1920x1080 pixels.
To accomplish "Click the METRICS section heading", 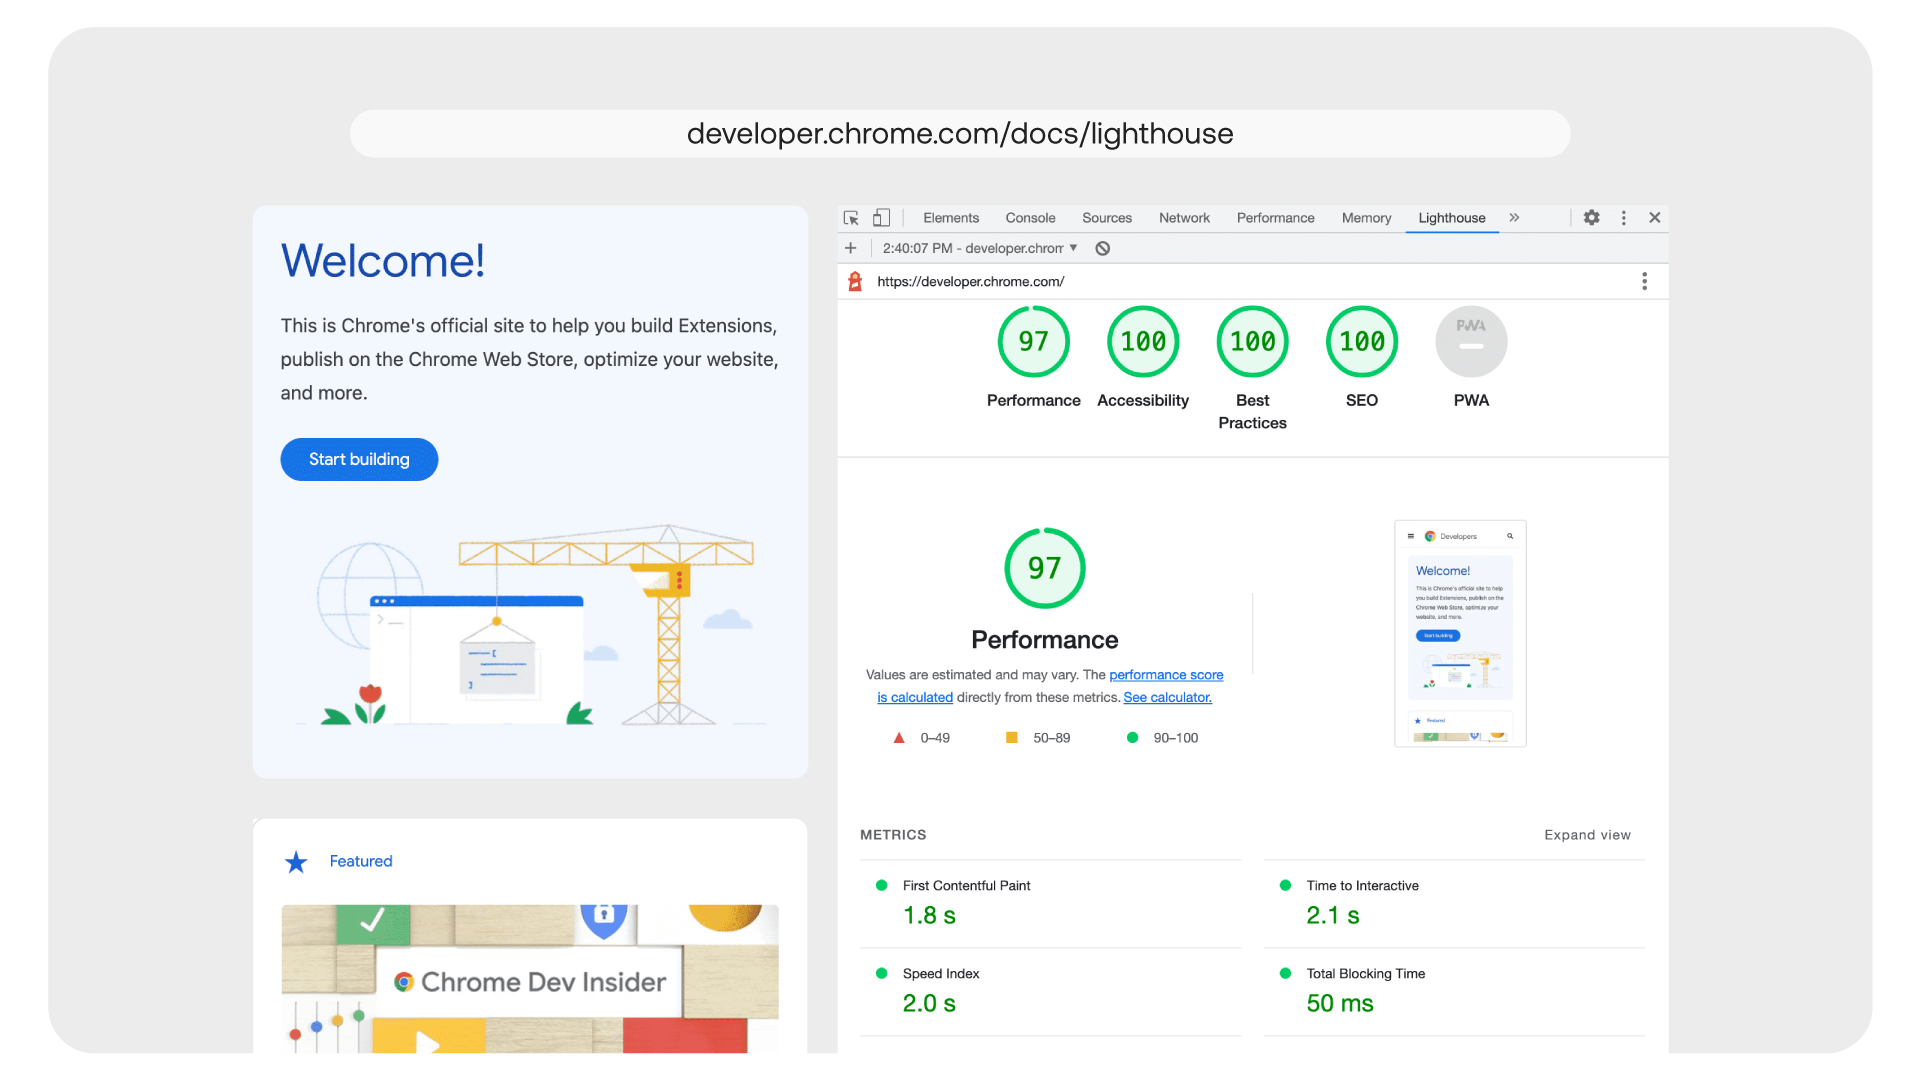I will tap(893, 835).
